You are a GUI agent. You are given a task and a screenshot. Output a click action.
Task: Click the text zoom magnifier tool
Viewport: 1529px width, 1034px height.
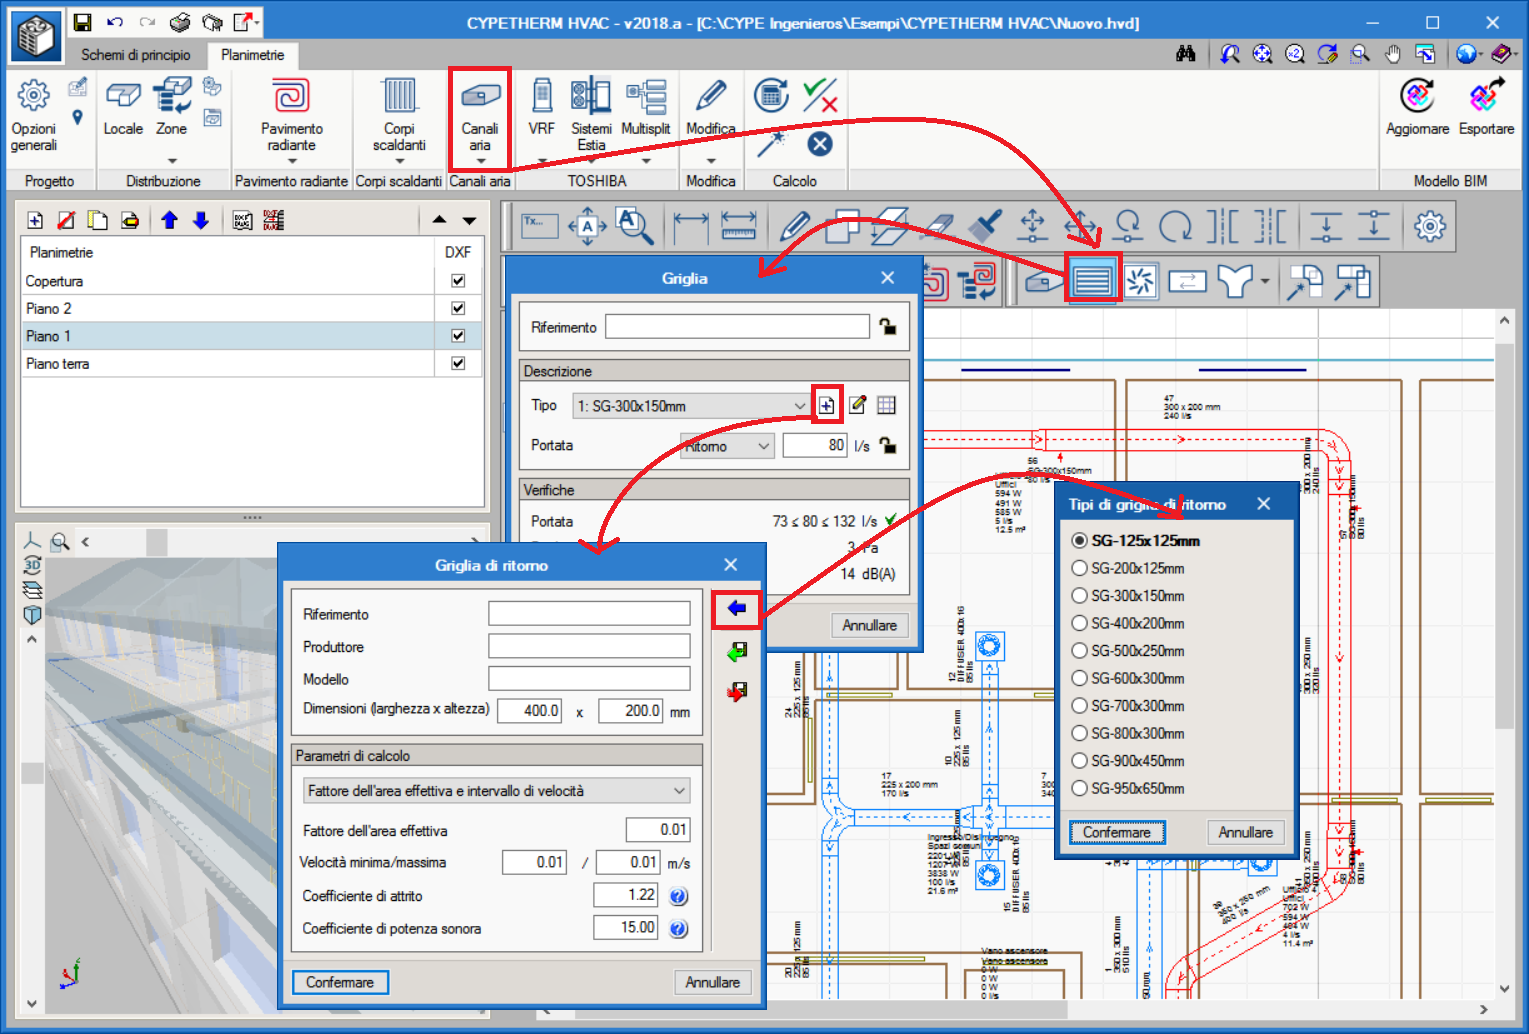pyautogui.click(x=634, y=226)
